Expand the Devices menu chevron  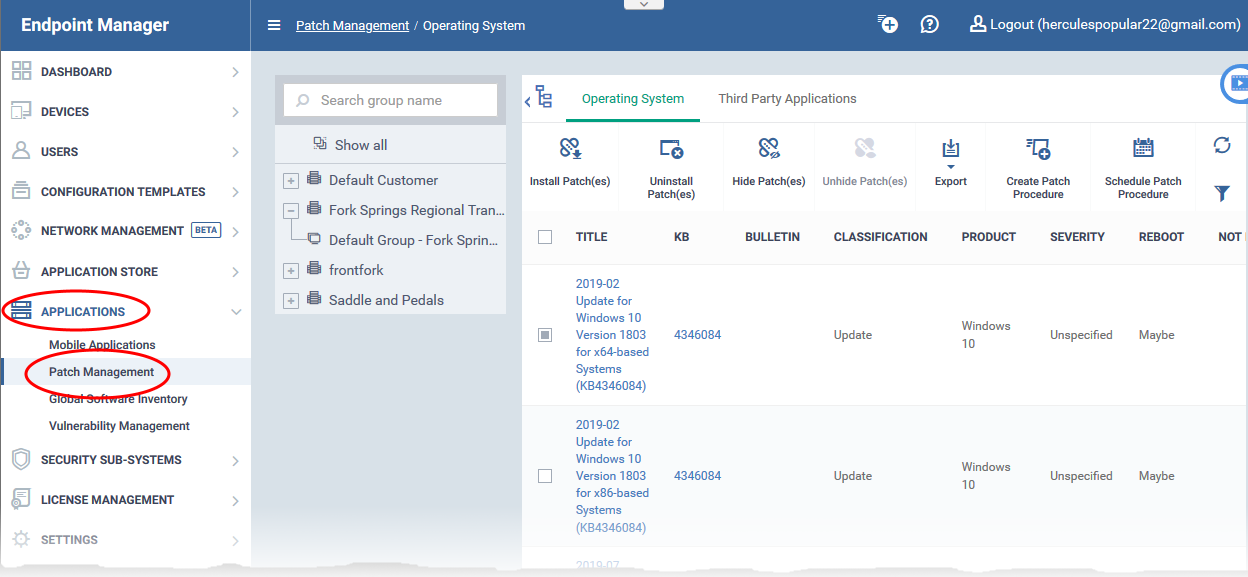click(235, 112)
